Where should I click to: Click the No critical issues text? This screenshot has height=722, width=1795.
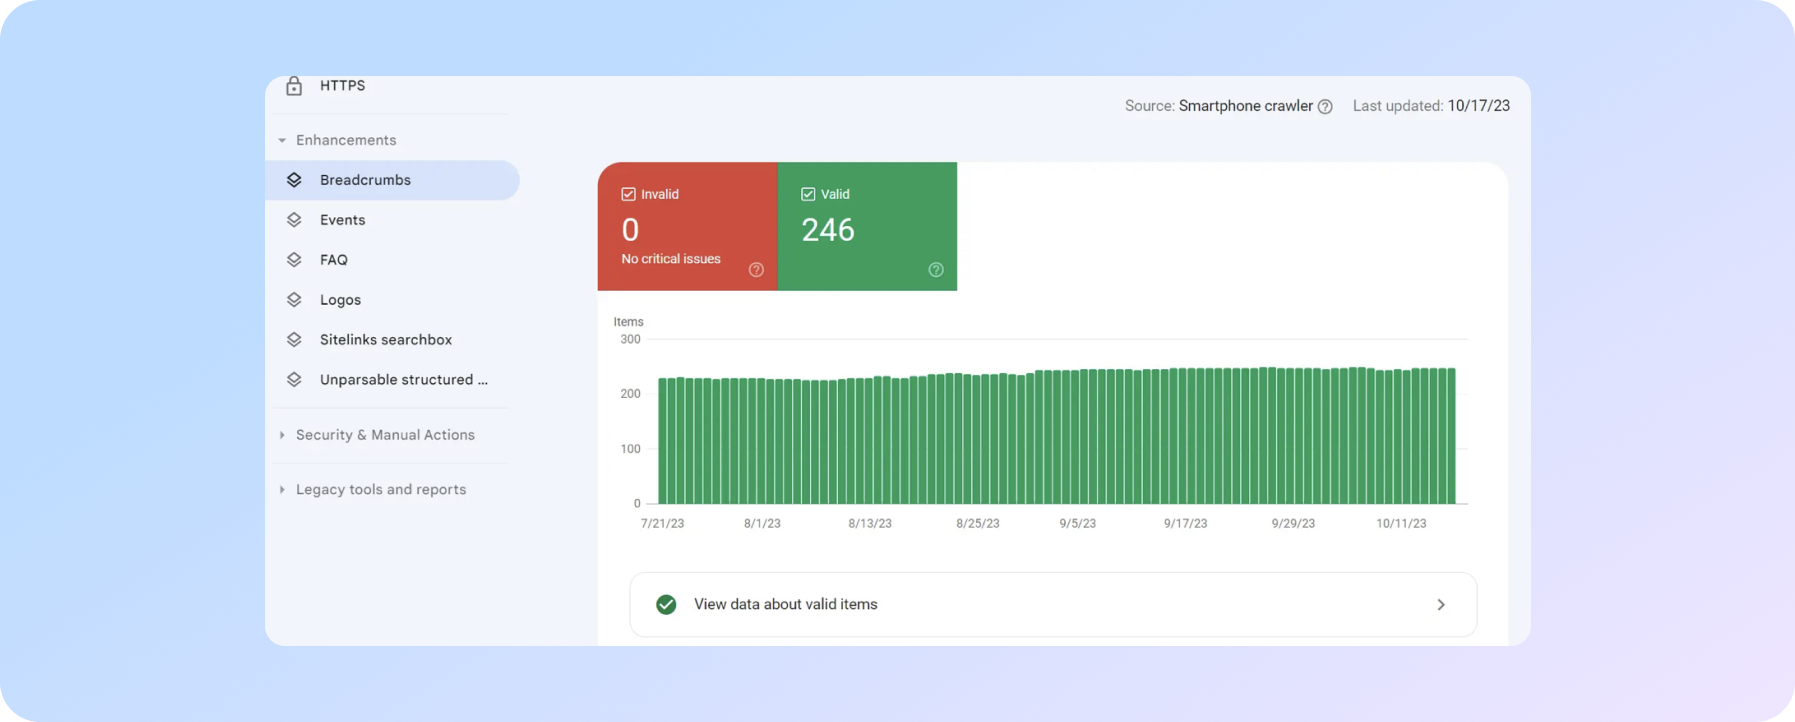(671, 259)
